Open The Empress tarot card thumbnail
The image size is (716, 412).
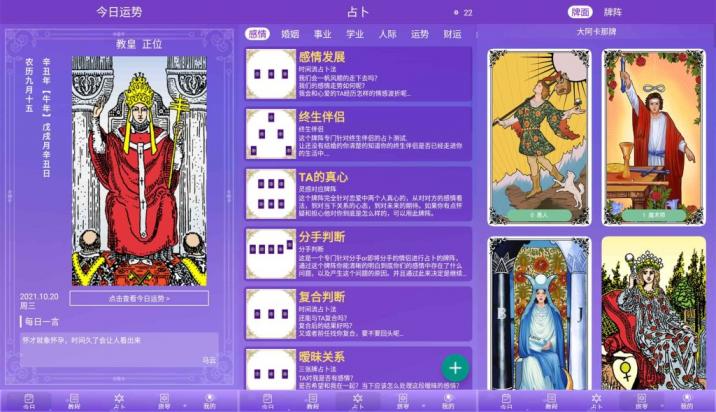(653, 313)
